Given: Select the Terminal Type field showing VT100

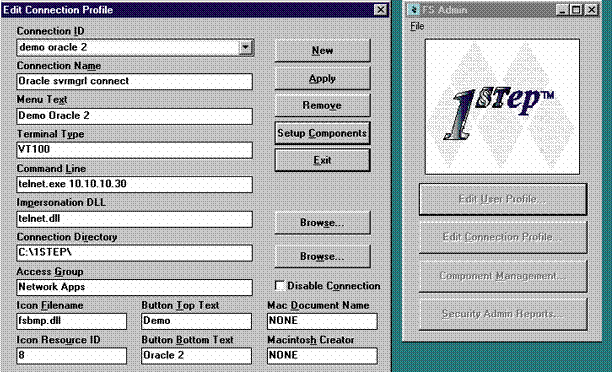Looking at the screenshot, I should (x=134, y=150).
